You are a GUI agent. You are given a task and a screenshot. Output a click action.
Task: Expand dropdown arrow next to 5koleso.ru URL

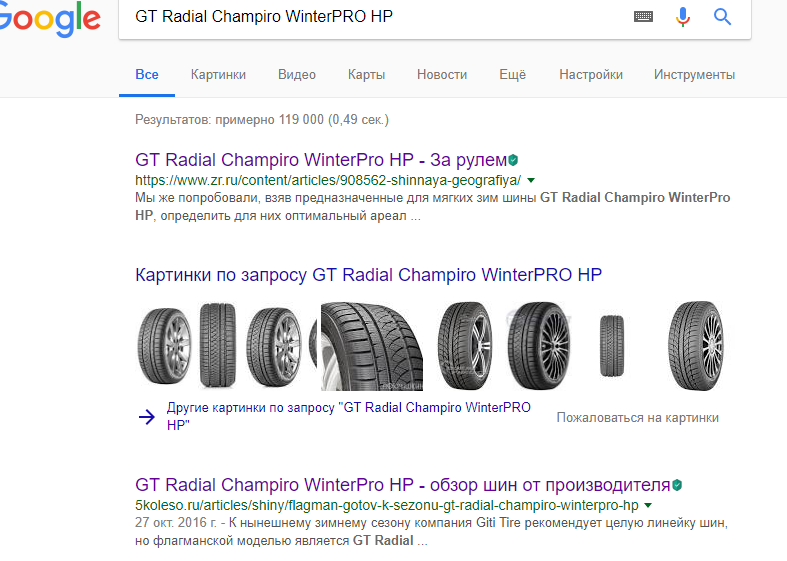click(648, 506)
